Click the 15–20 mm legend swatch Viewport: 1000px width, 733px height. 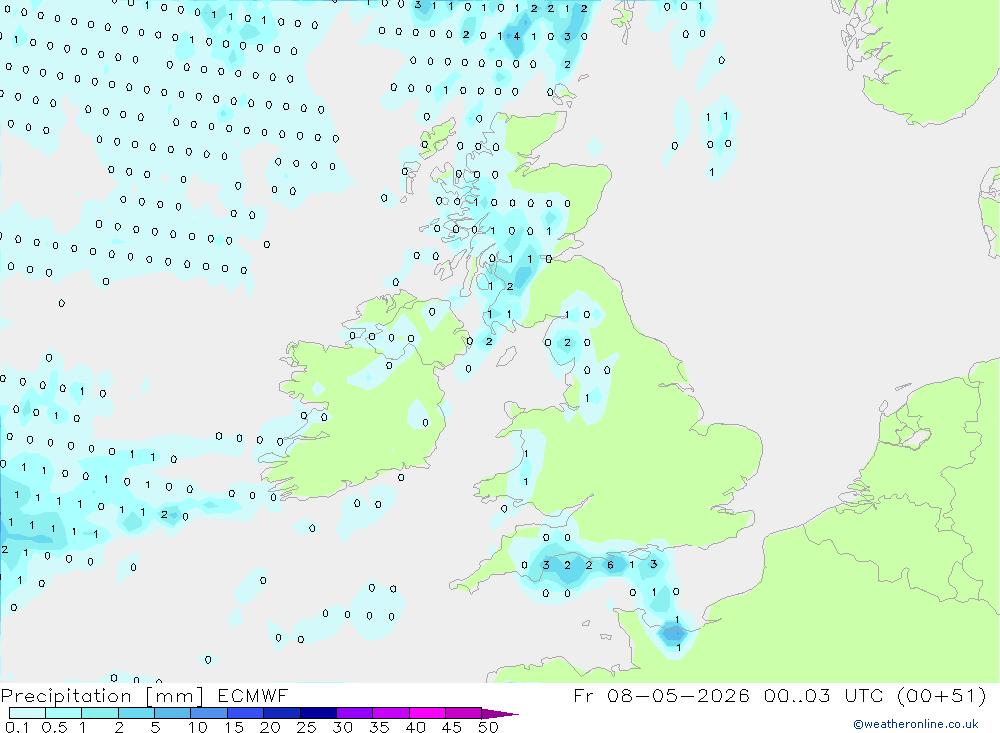[246, 713]
